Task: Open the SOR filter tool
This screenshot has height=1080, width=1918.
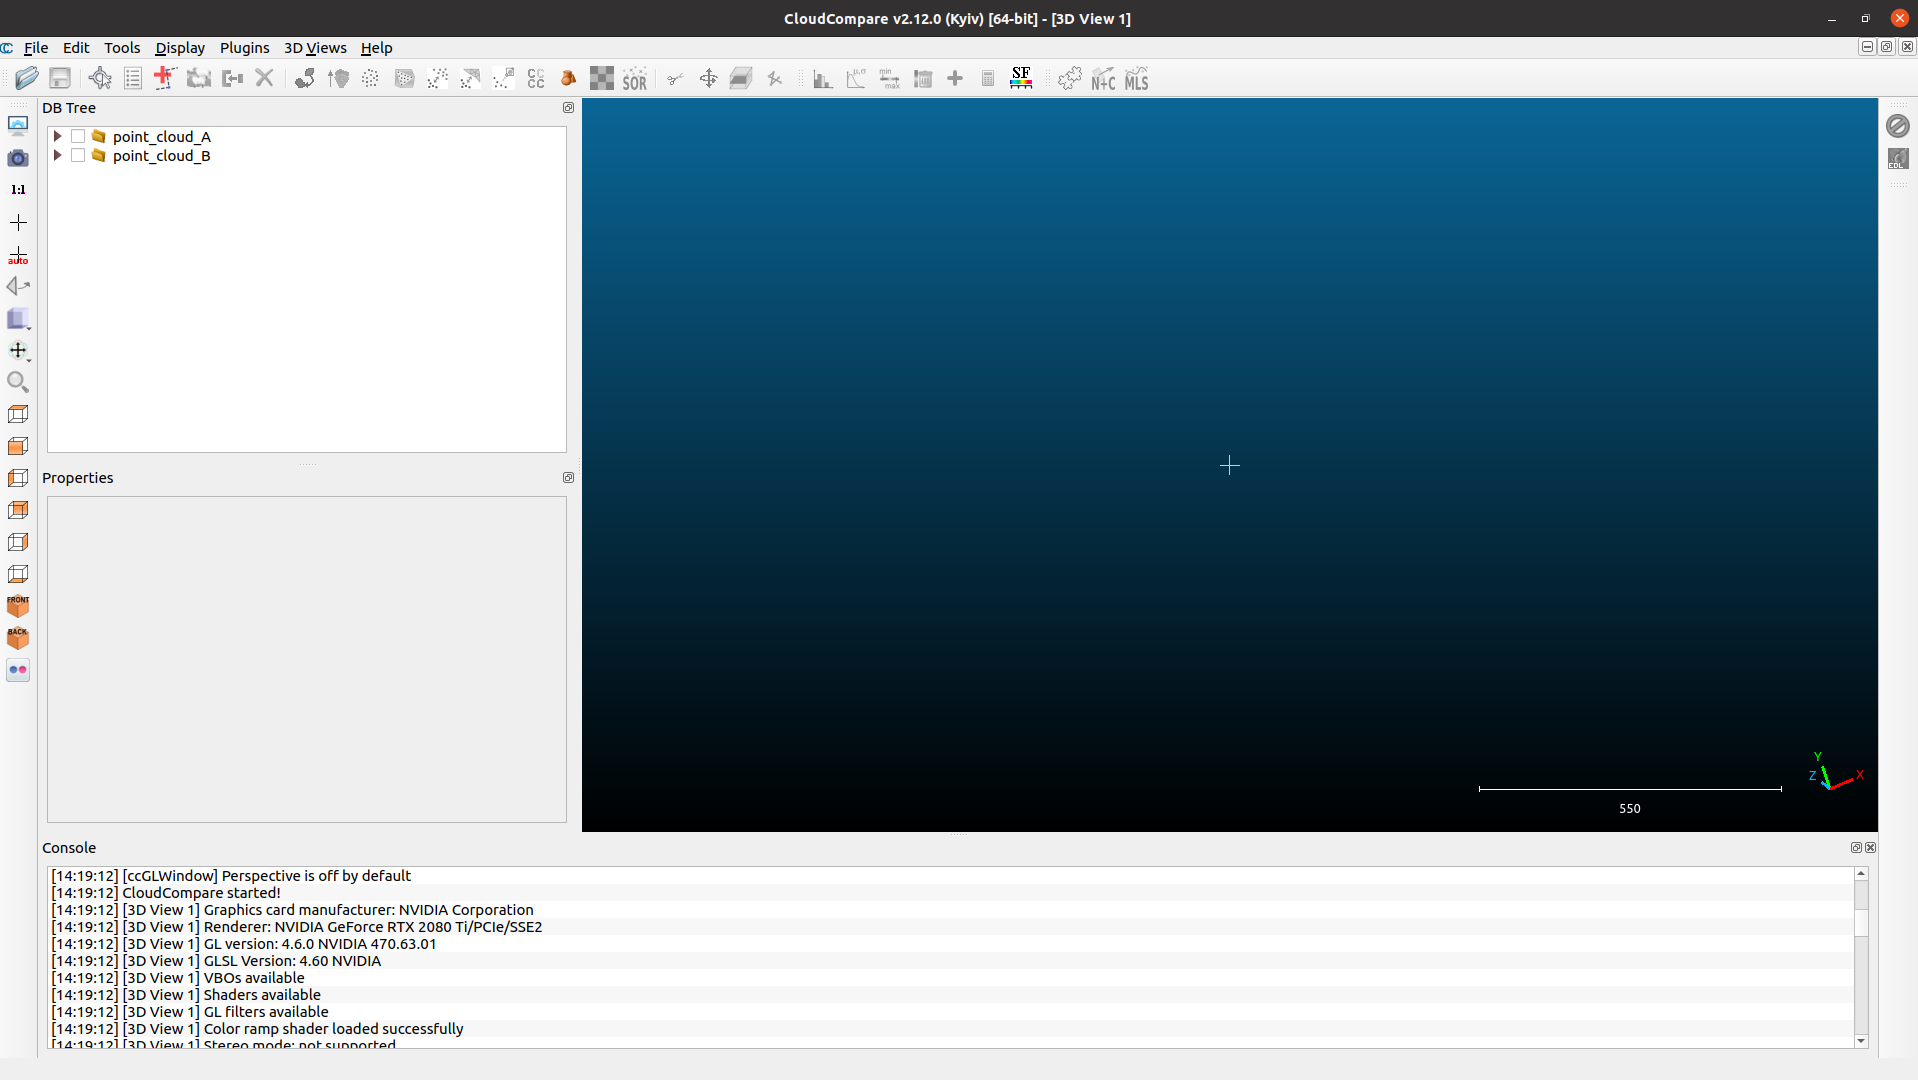Action: [636, 78]
